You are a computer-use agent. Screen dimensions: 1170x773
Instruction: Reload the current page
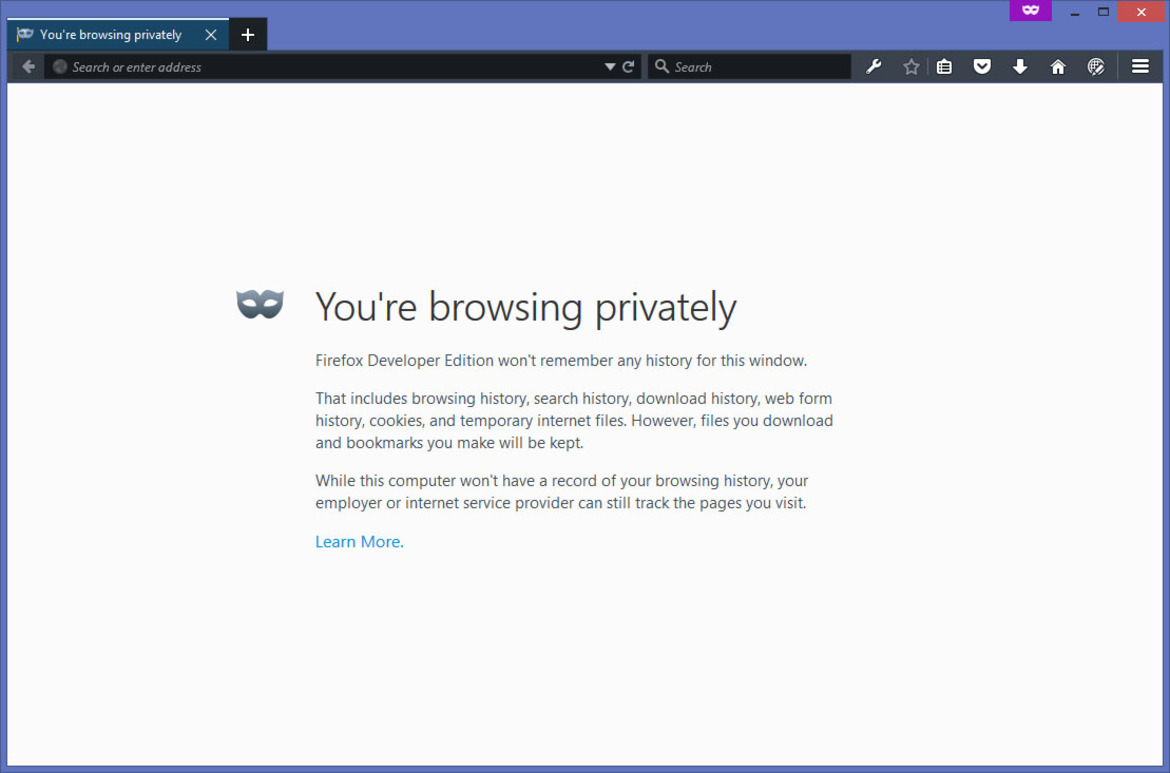pyautogui.click(x=628, y=66)
